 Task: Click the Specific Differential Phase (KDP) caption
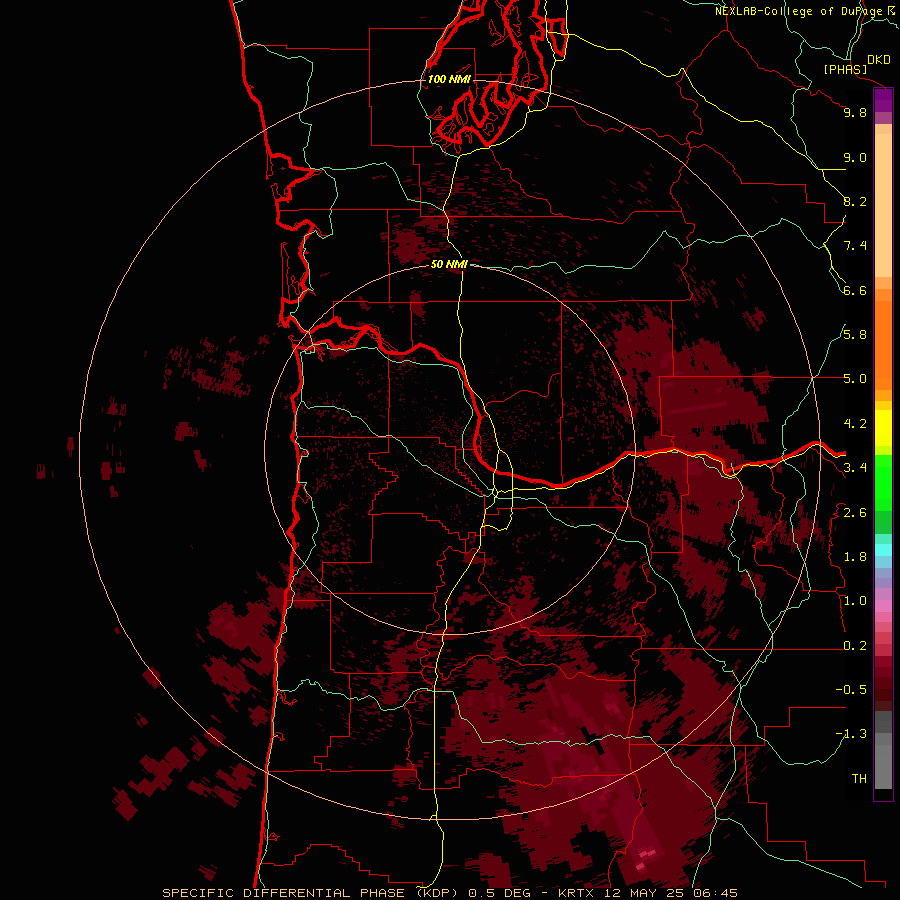(312, 893)
